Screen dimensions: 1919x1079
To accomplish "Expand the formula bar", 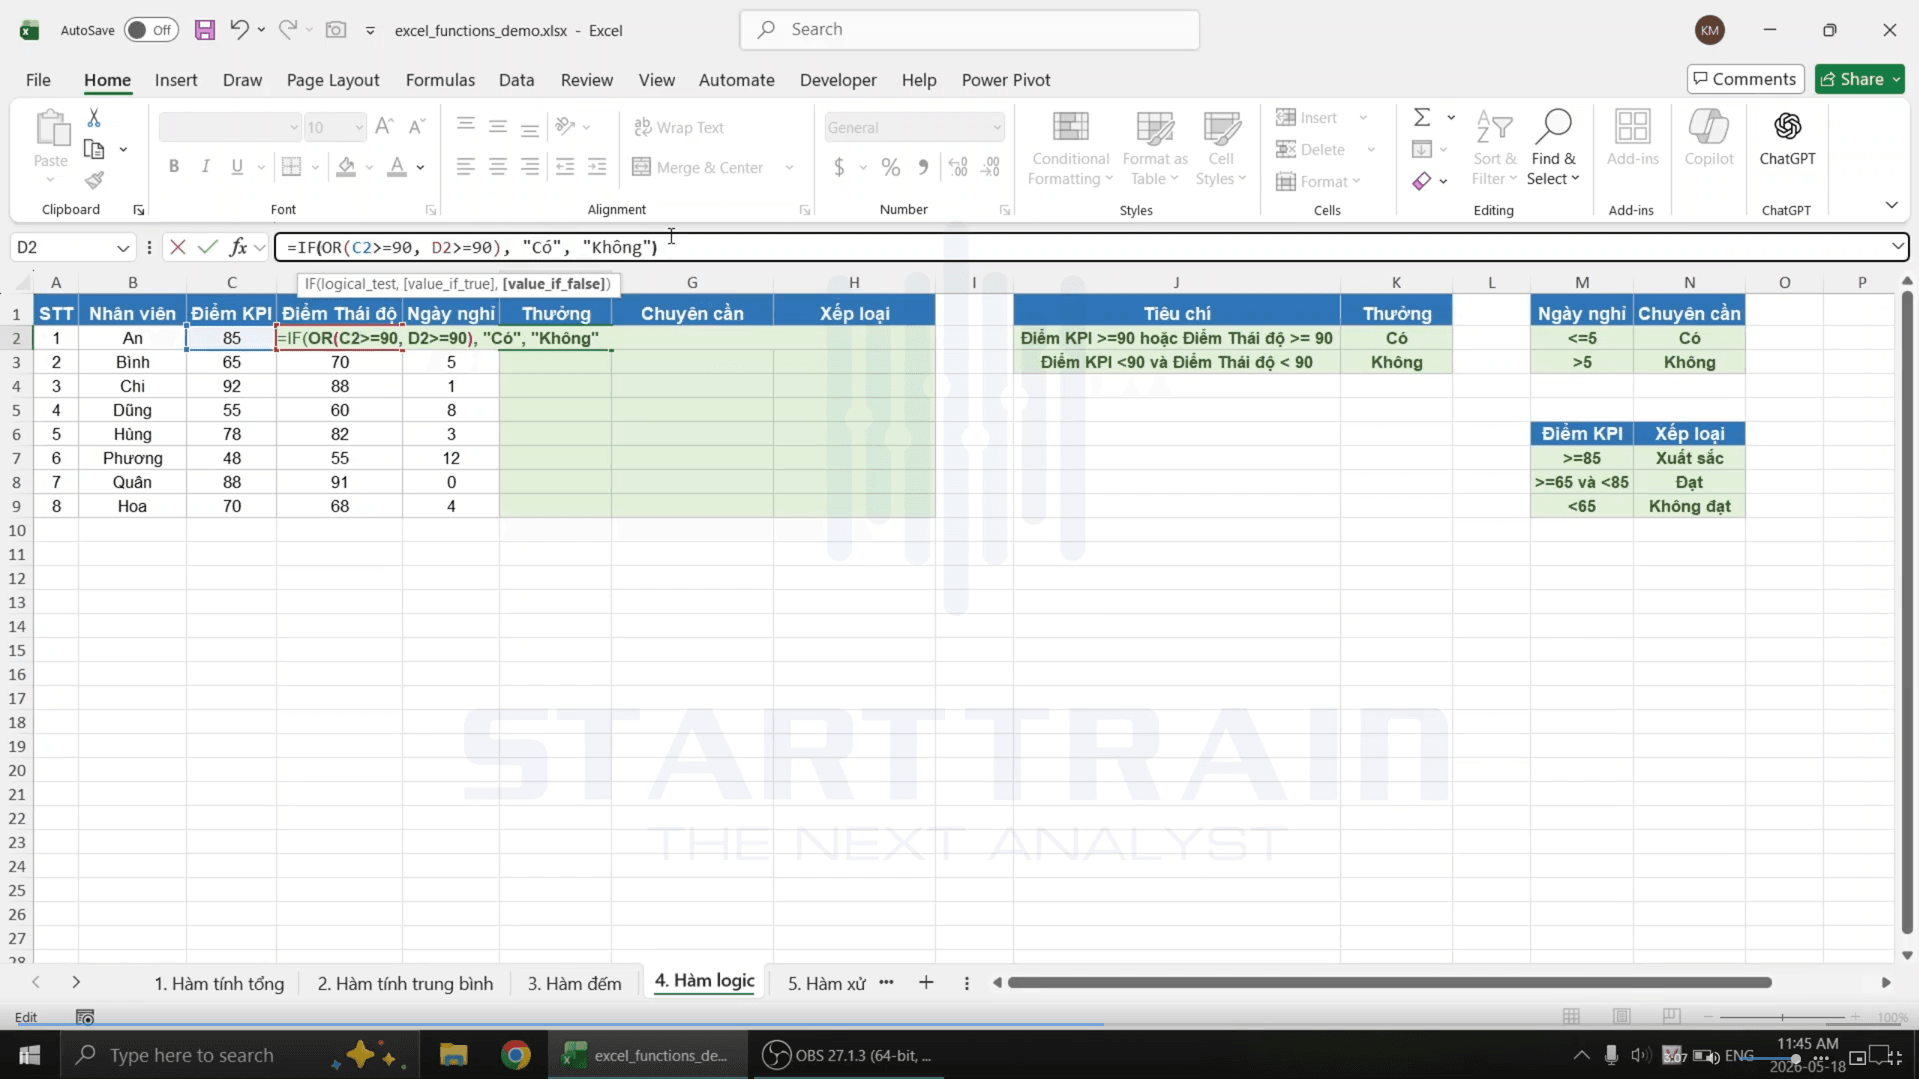I will tap(1897, 246).
